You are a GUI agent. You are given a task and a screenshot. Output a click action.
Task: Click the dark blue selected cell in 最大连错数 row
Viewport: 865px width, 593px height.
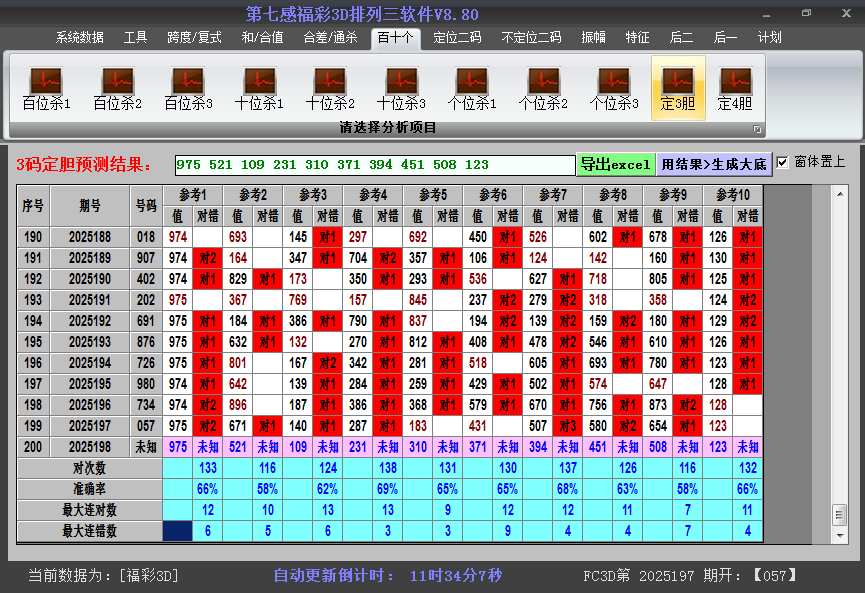click(x=178, y=531)
